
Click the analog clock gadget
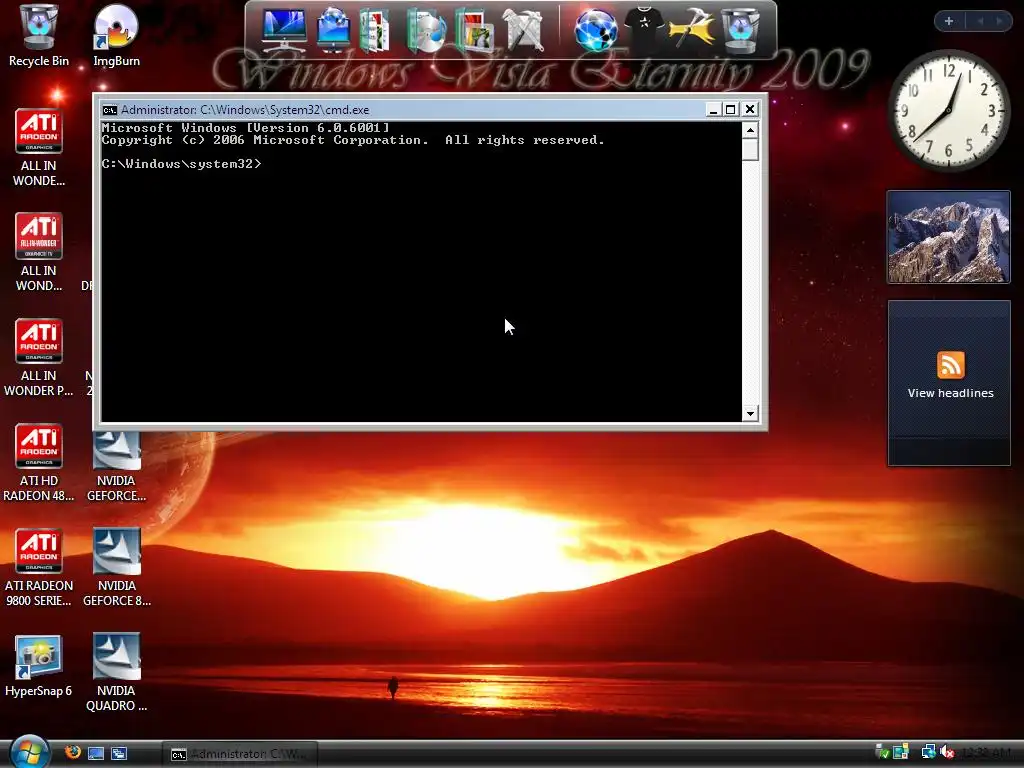(949, 111)
